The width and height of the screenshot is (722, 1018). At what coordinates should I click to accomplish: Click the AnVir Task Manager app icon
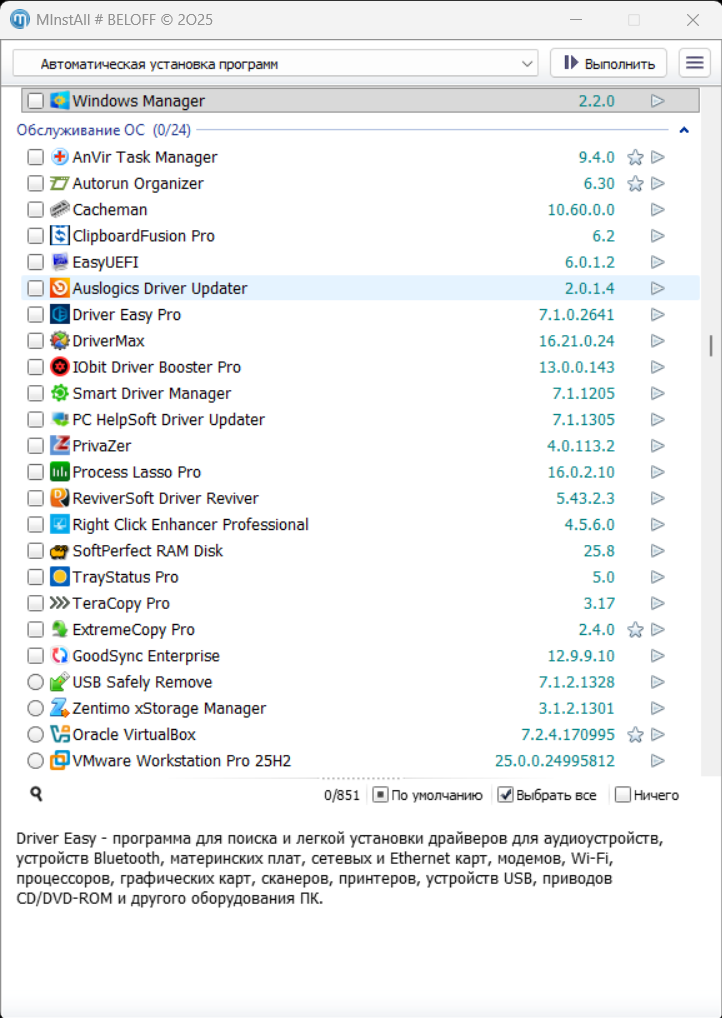click(x=60, y=157)
